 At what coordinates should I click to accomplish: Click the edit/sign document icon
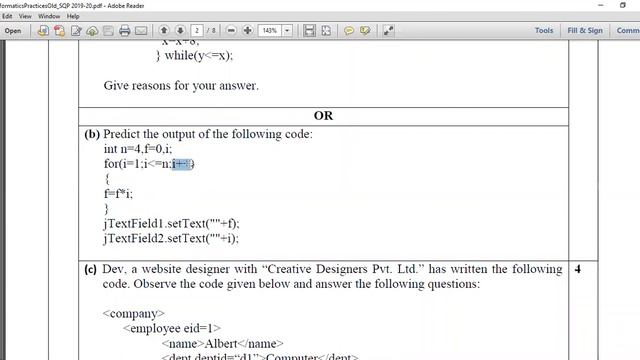pyautogui.click(x=76, y=31)
